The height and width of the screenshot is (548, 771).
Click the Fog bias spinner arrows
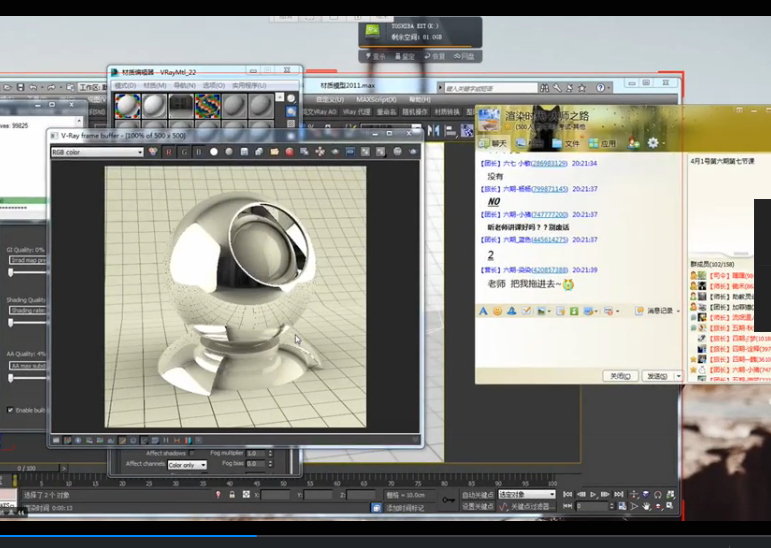pos(270,463)
